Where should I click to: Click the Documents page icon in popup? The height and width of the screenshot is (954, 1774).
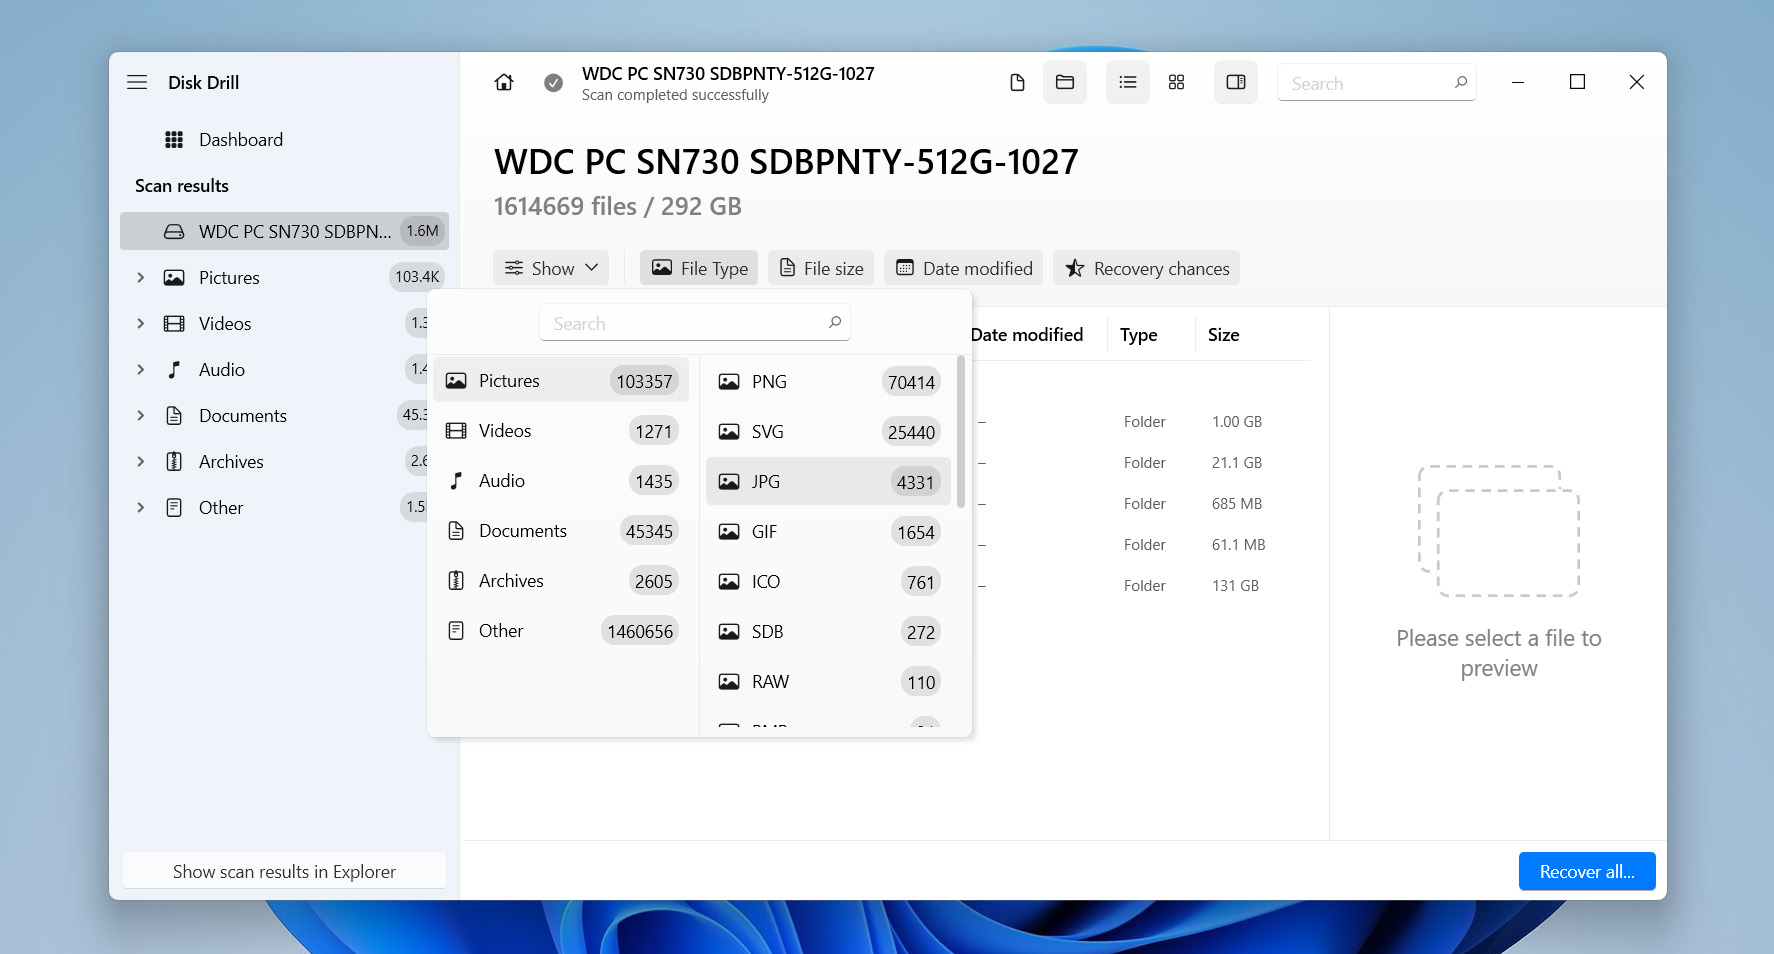pos(456,531)
